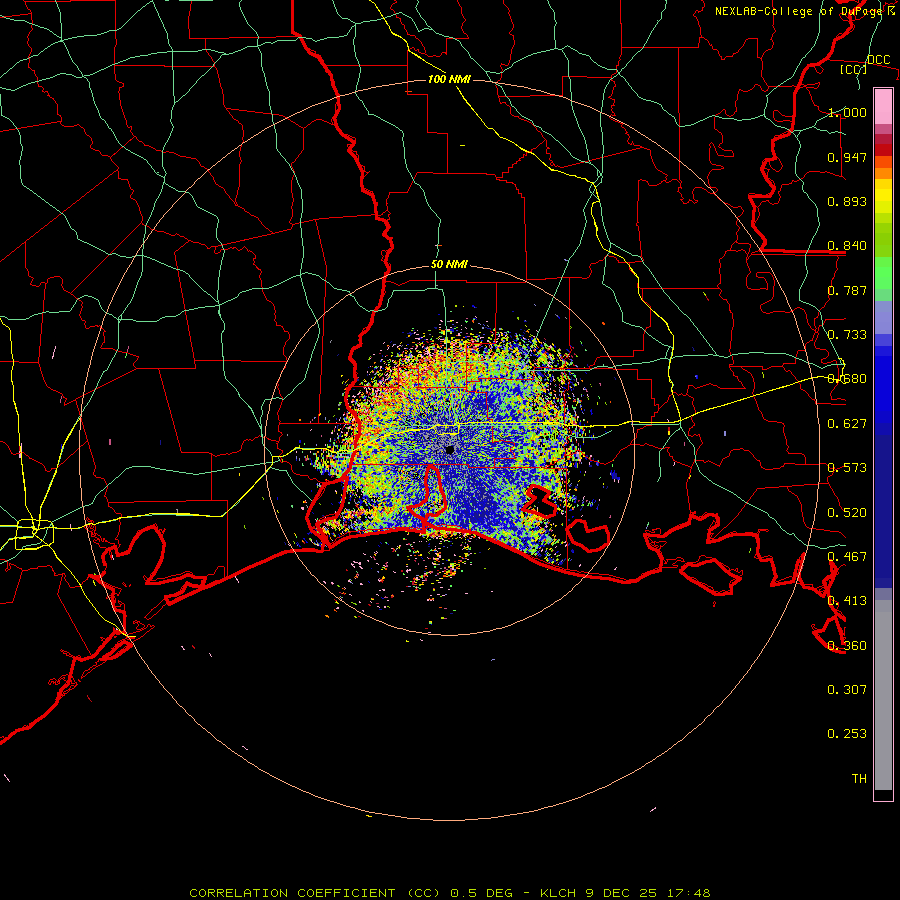Click the black radar site dot at center
900x900 pixels.
click(450, 449)
